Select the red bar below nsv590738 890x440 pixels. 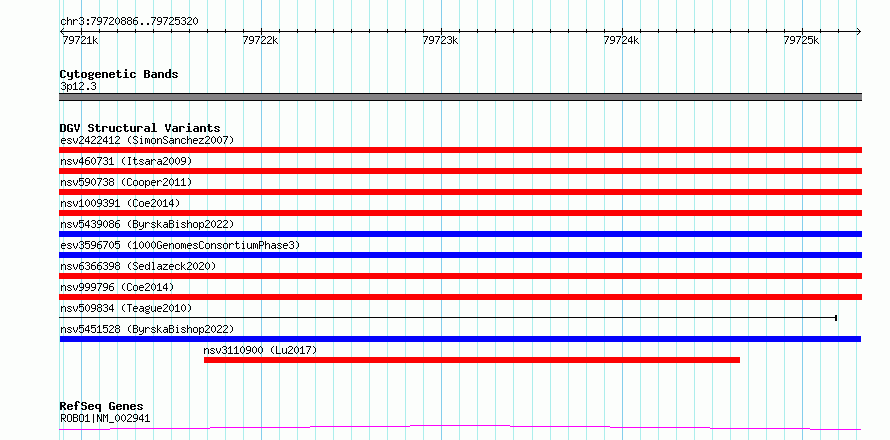(x=460, y=192)
